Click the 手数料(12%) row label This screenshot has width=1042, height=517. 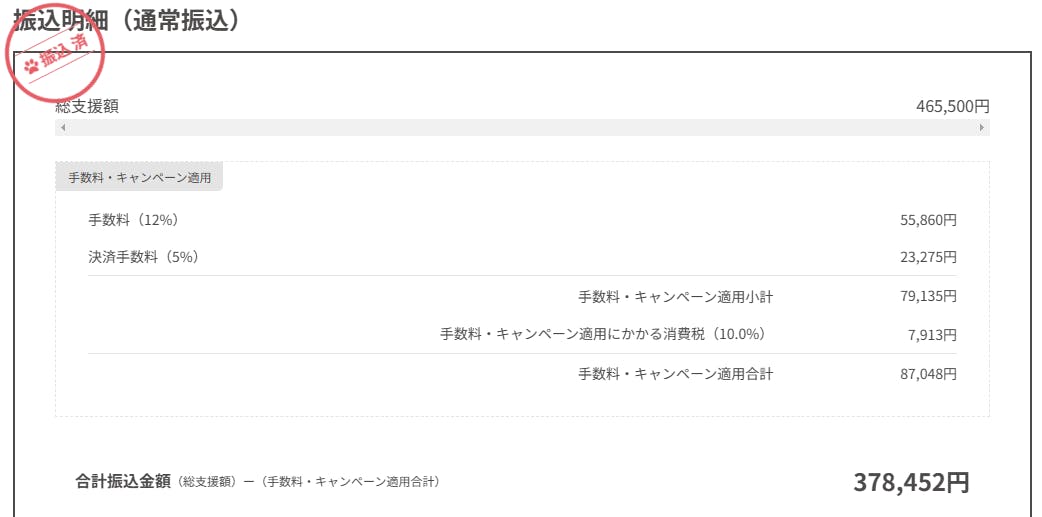click(x=133, y=219)
